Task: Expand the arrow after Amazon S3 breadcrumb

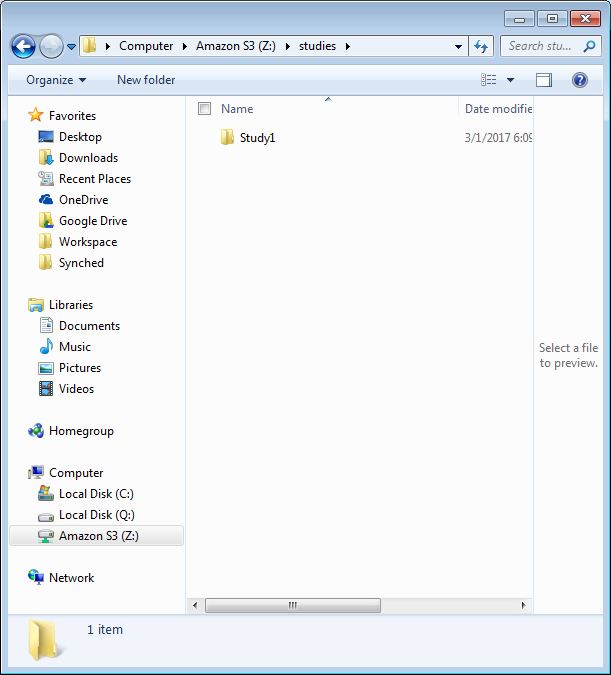Action: (x=288, y=46)
